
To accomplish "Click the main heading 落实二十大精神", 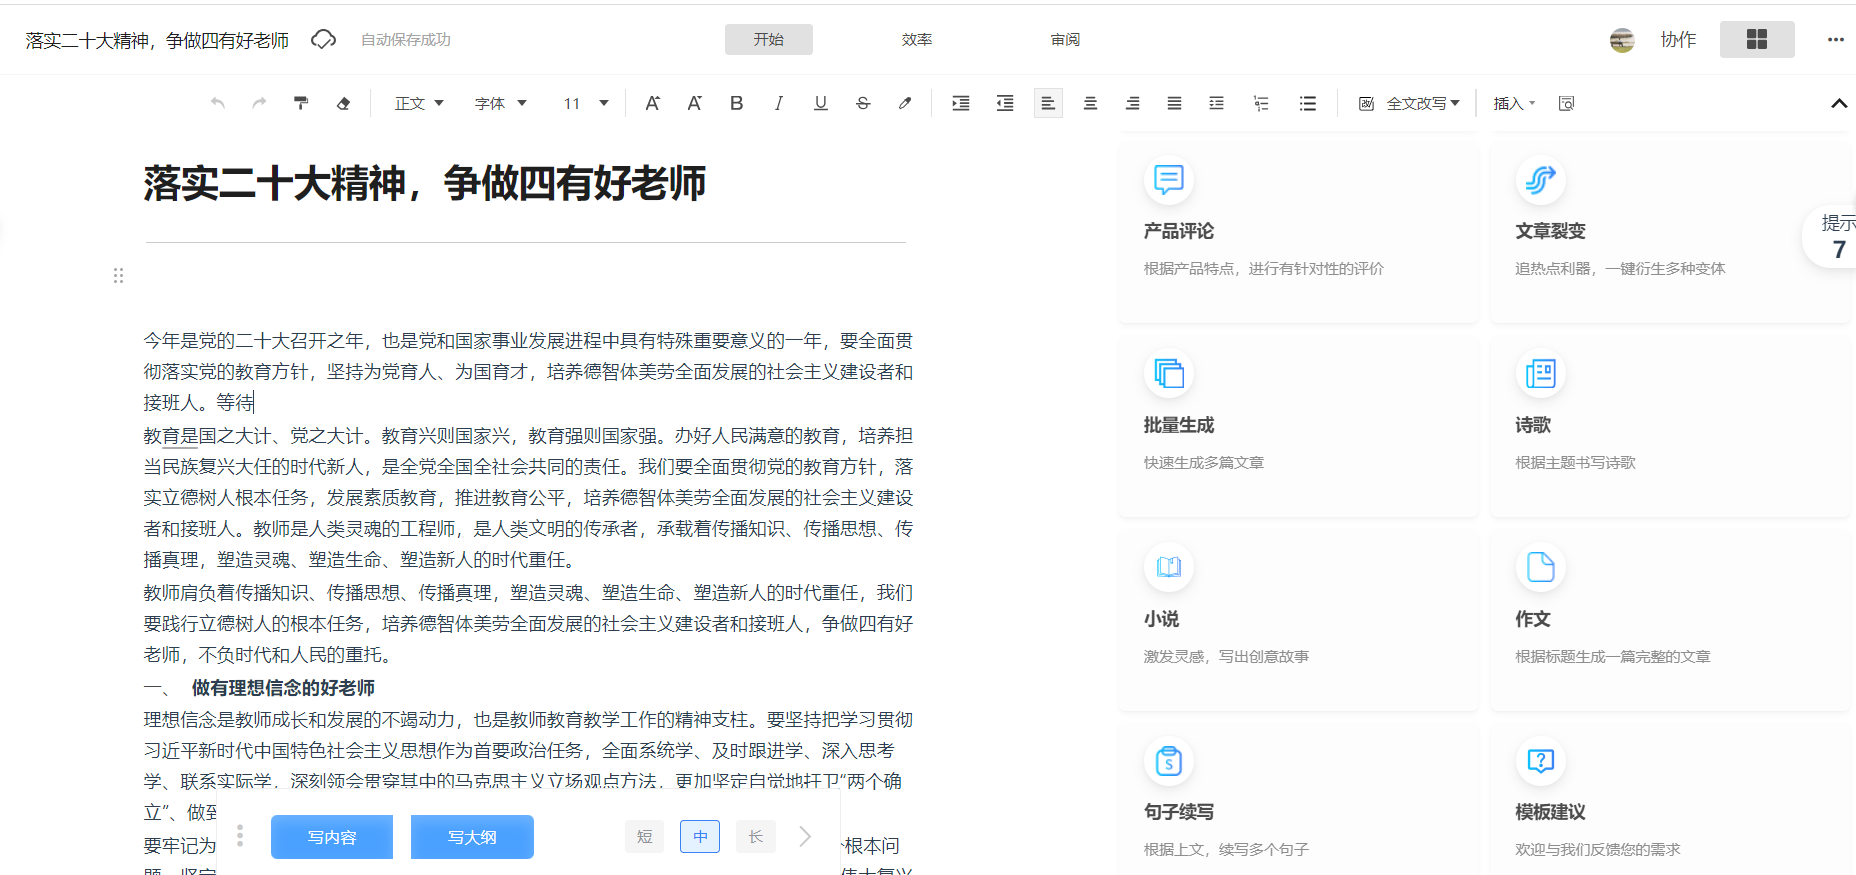I will 425,184.
